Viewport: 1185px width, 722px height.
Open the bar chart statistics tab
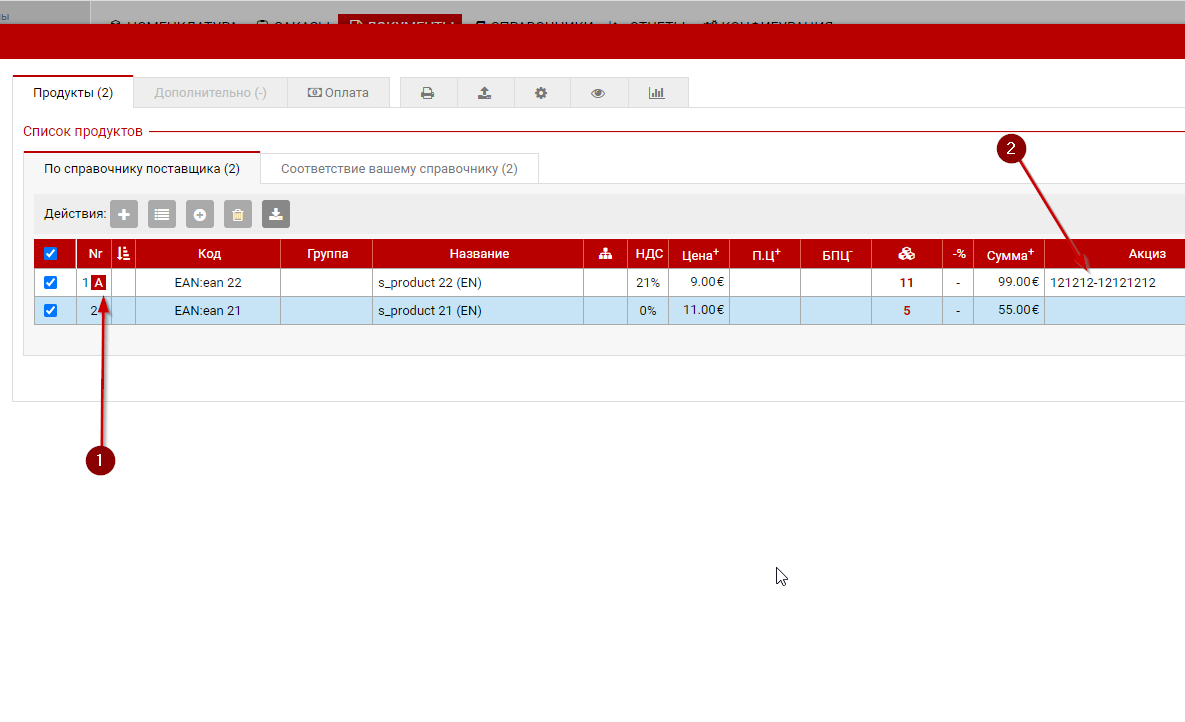[x=656, y=93]
